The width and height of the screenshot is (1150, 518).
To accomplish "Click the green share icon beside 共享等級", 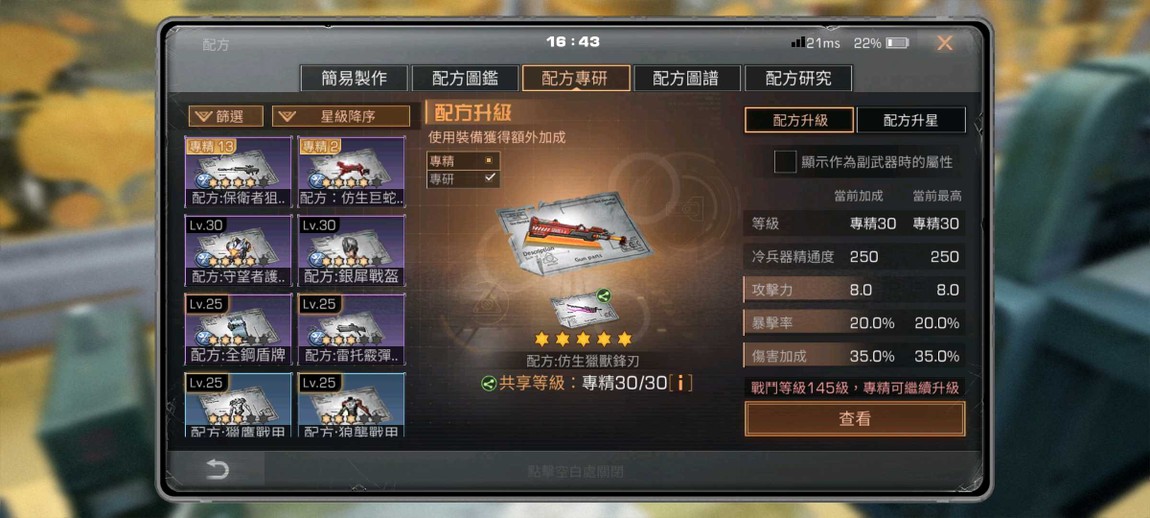I will pyautogui.click(x=488, y=383).
